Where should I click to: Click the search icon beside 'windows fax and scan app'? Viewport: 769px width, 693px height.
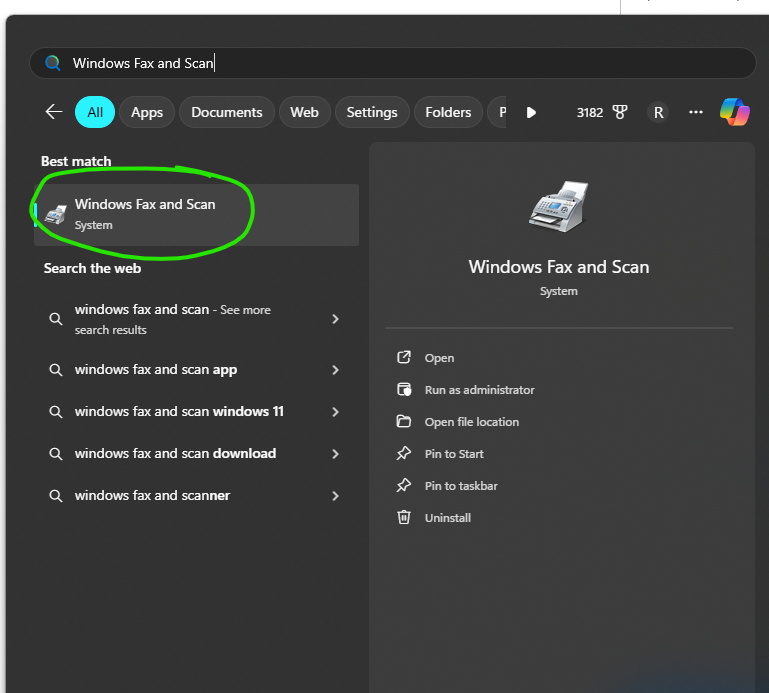coord(56,370)
